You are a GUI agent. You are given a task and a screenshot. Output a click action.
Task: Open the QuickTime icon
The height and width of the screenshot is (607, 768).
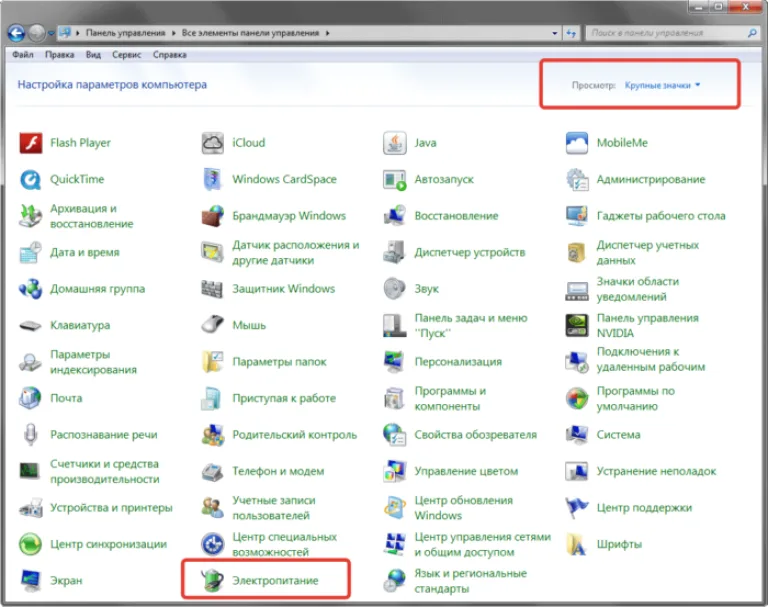click(x=30, y=180)
